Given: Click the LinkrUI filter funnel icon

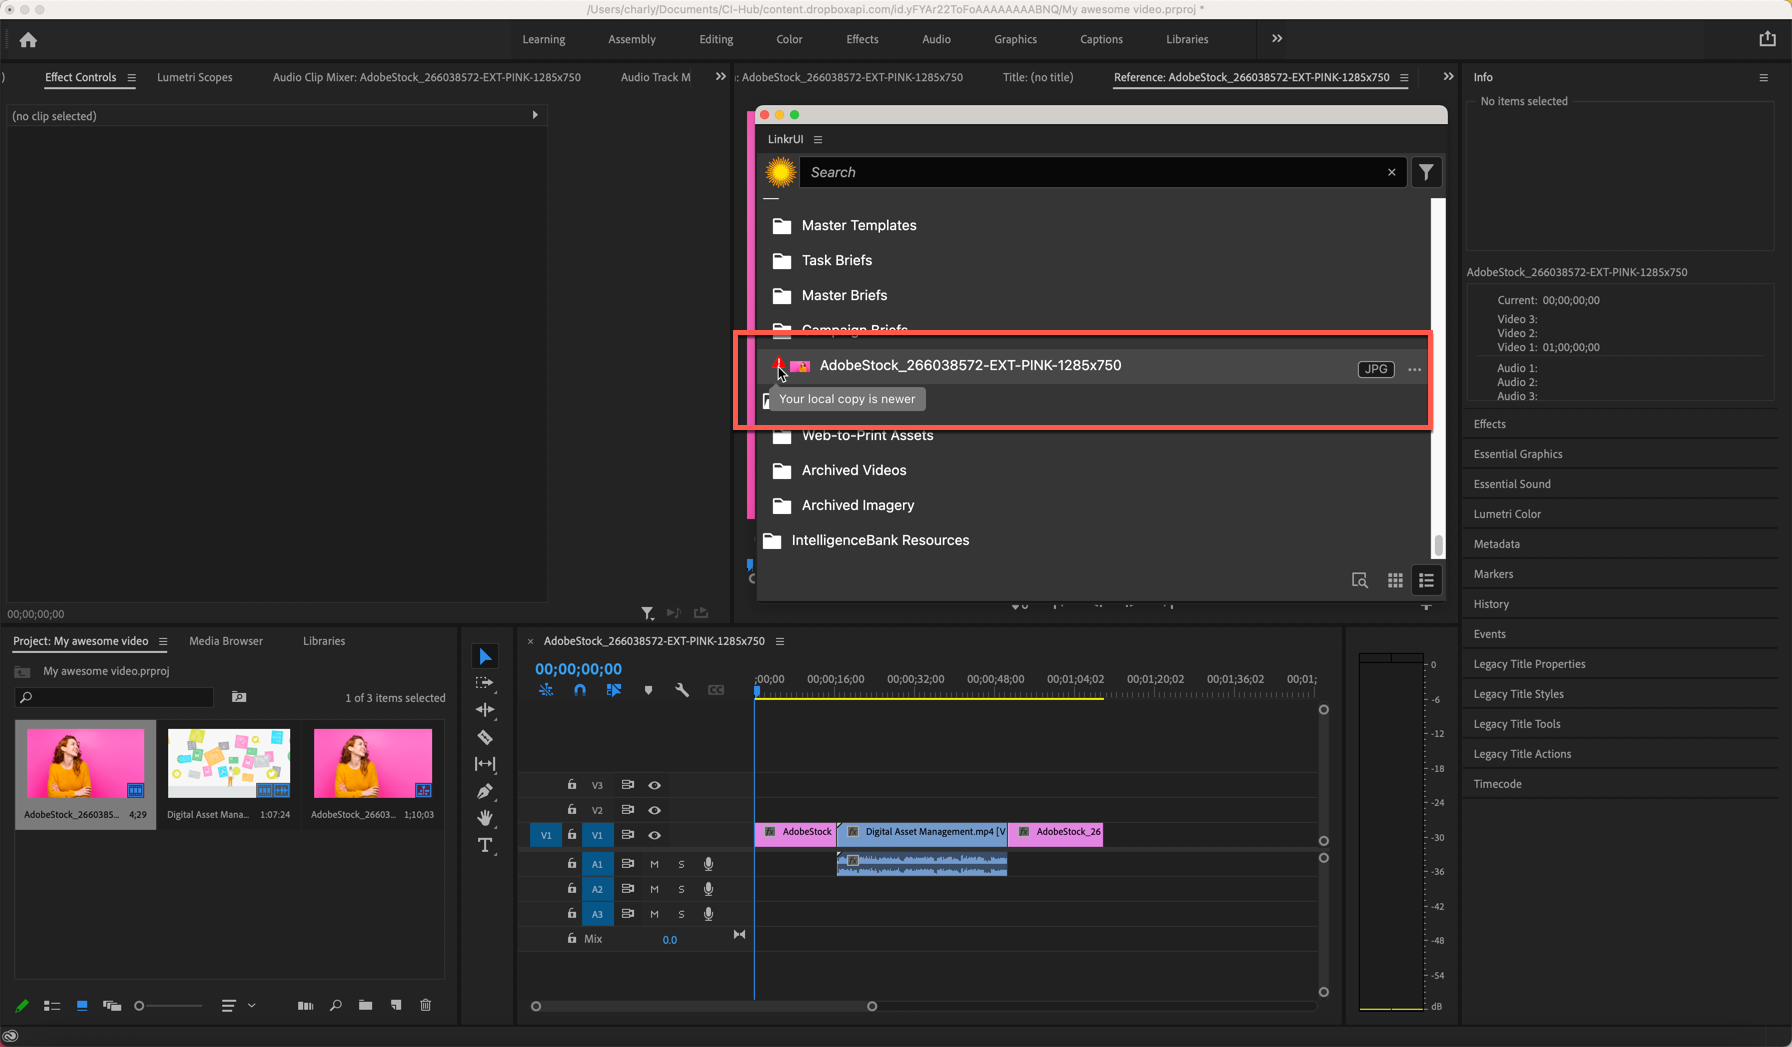Looking at the screenshot, I should 1426,172.
